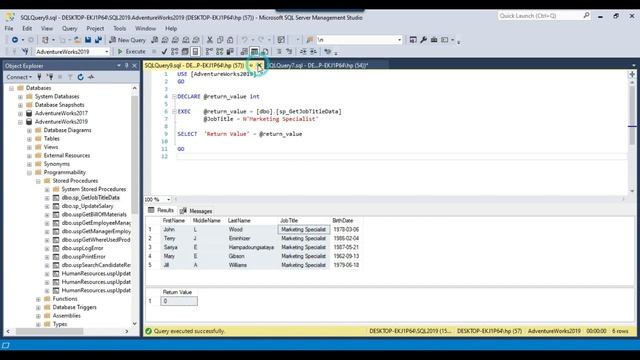Click the Paste icon in toolbar
This screenshot has height=360, width=640.
(x=230, y=40)
